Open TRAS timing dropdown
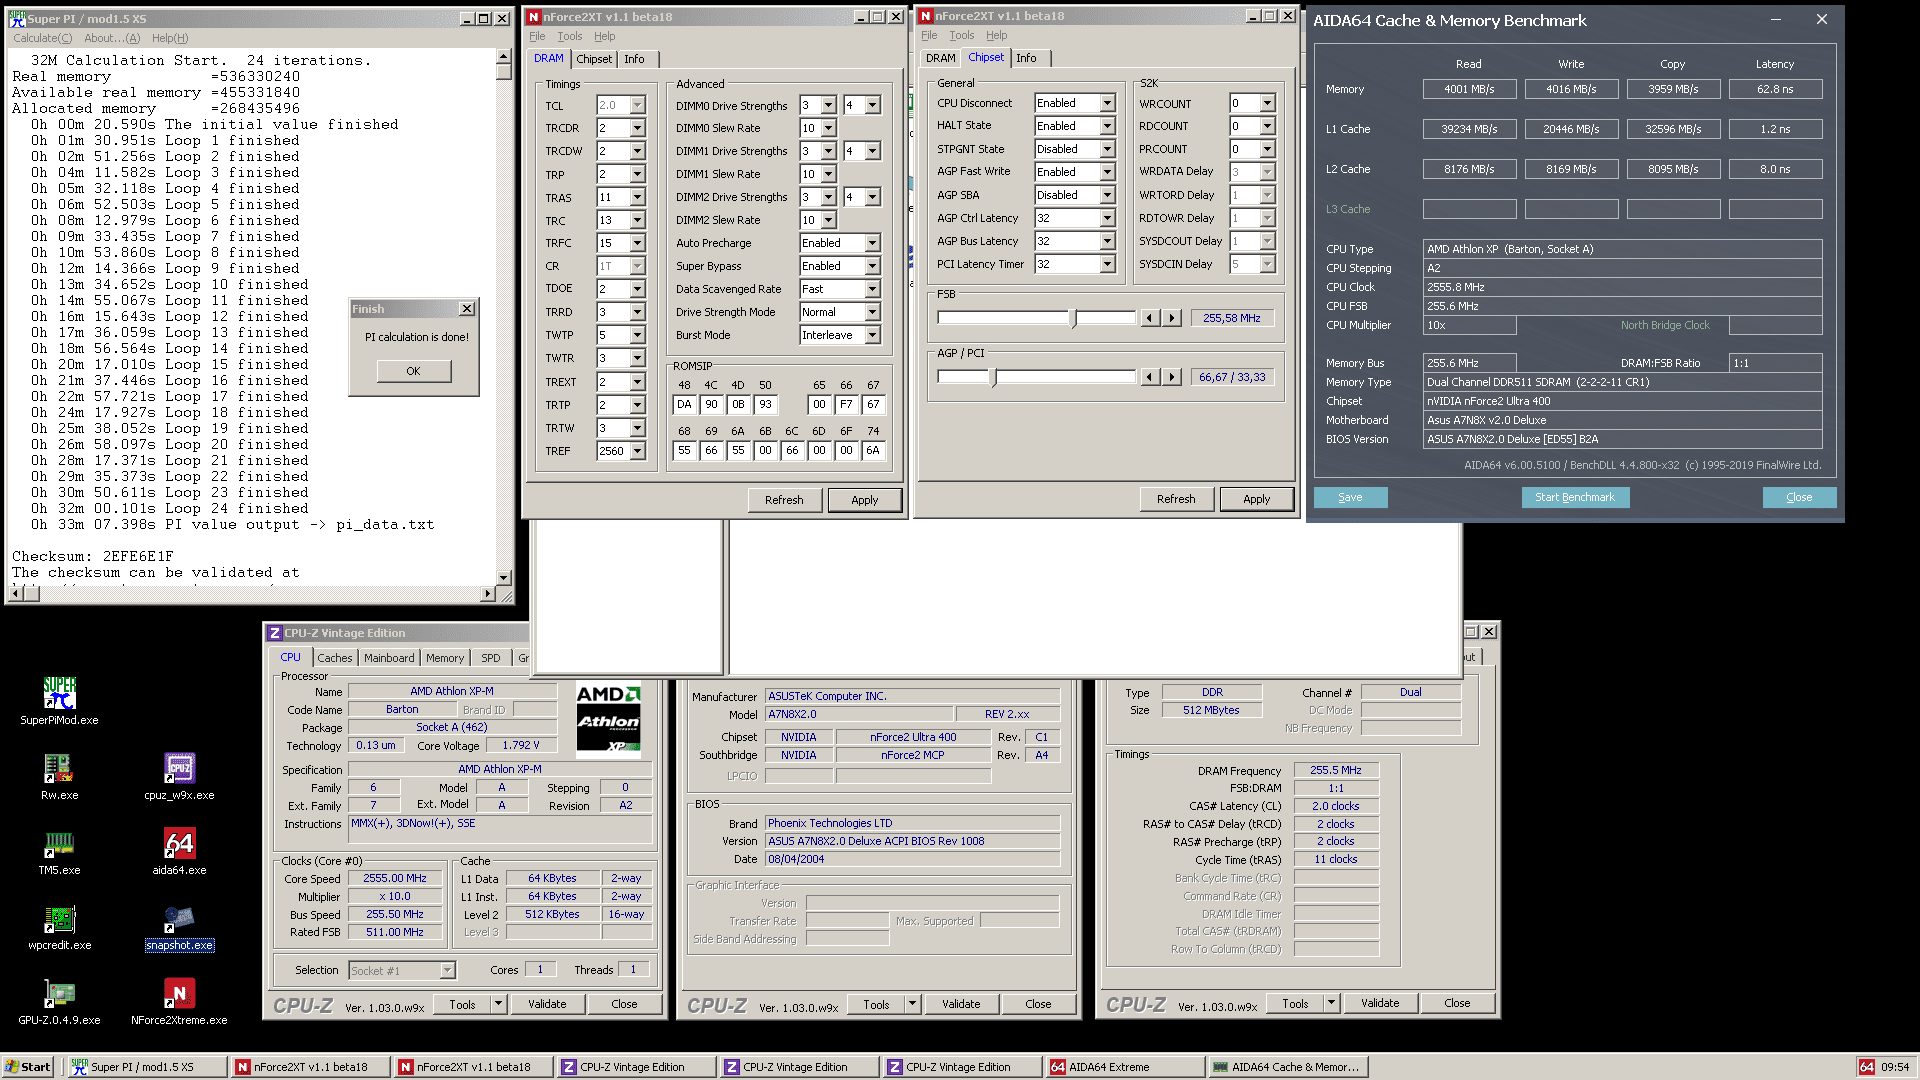Screen dimensions: 1920x1080 [x=637, y=197]
